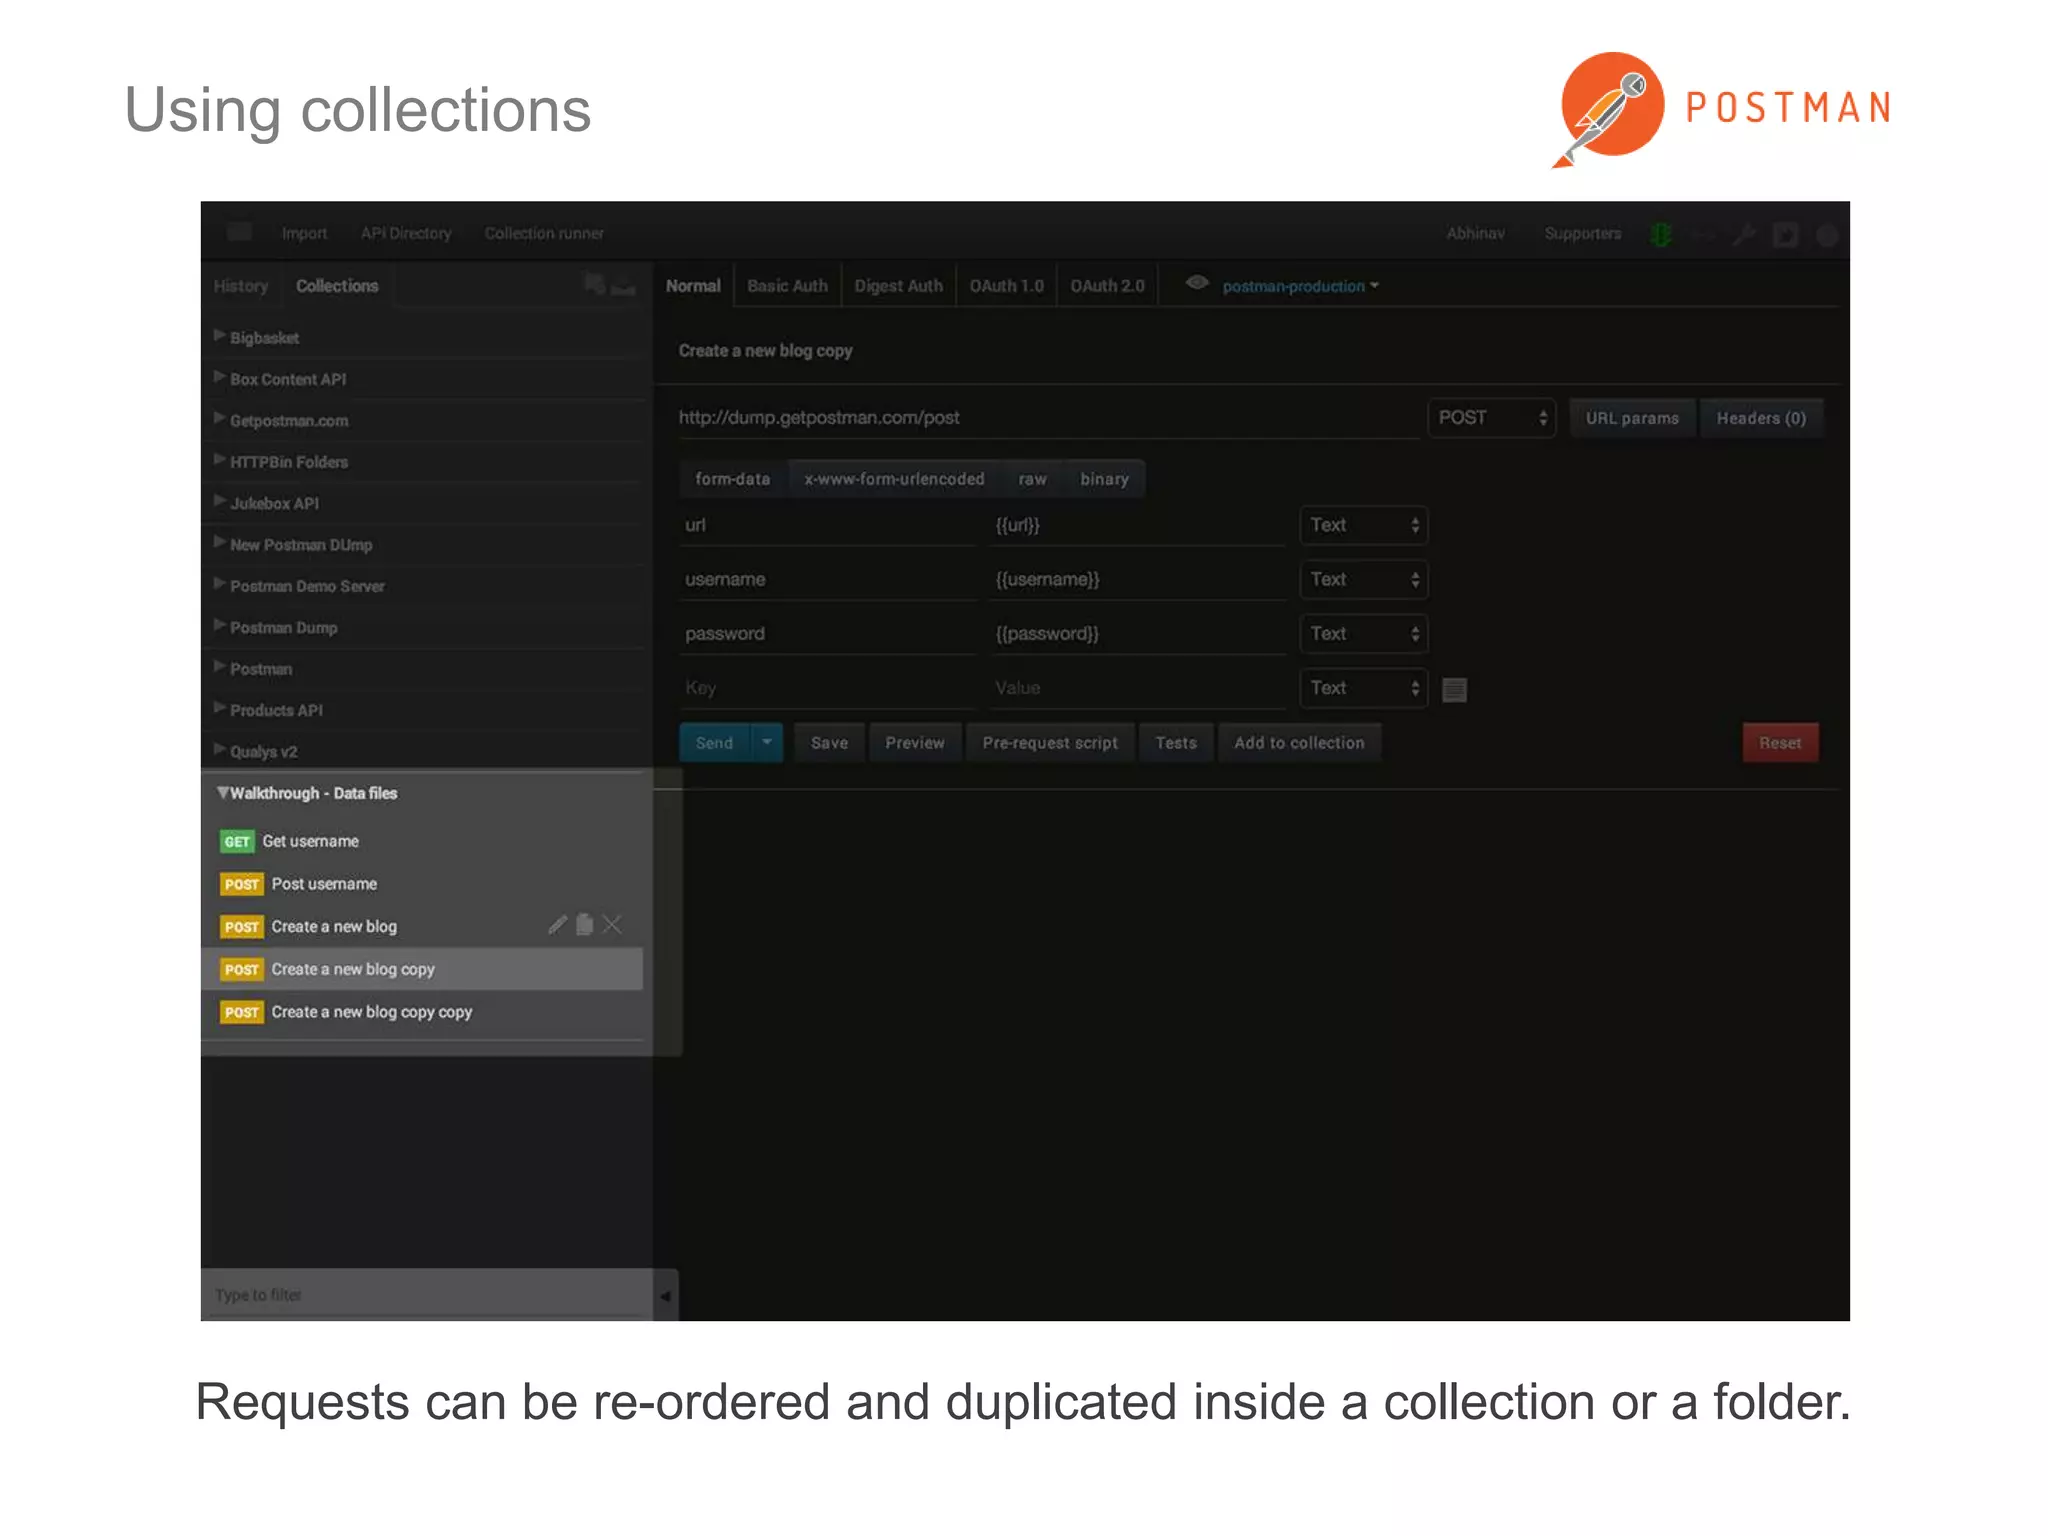Choose raw body type
Viewport: 2048px width, 1536px height.
1032,479
